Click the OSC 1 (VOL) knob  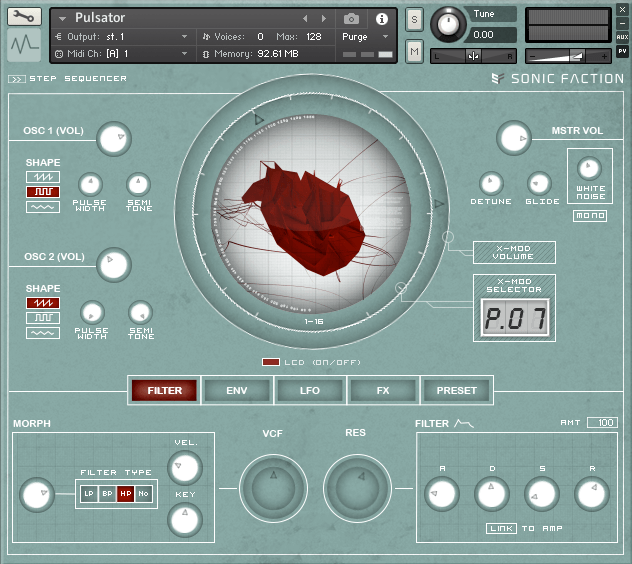(x=114, y=139)
